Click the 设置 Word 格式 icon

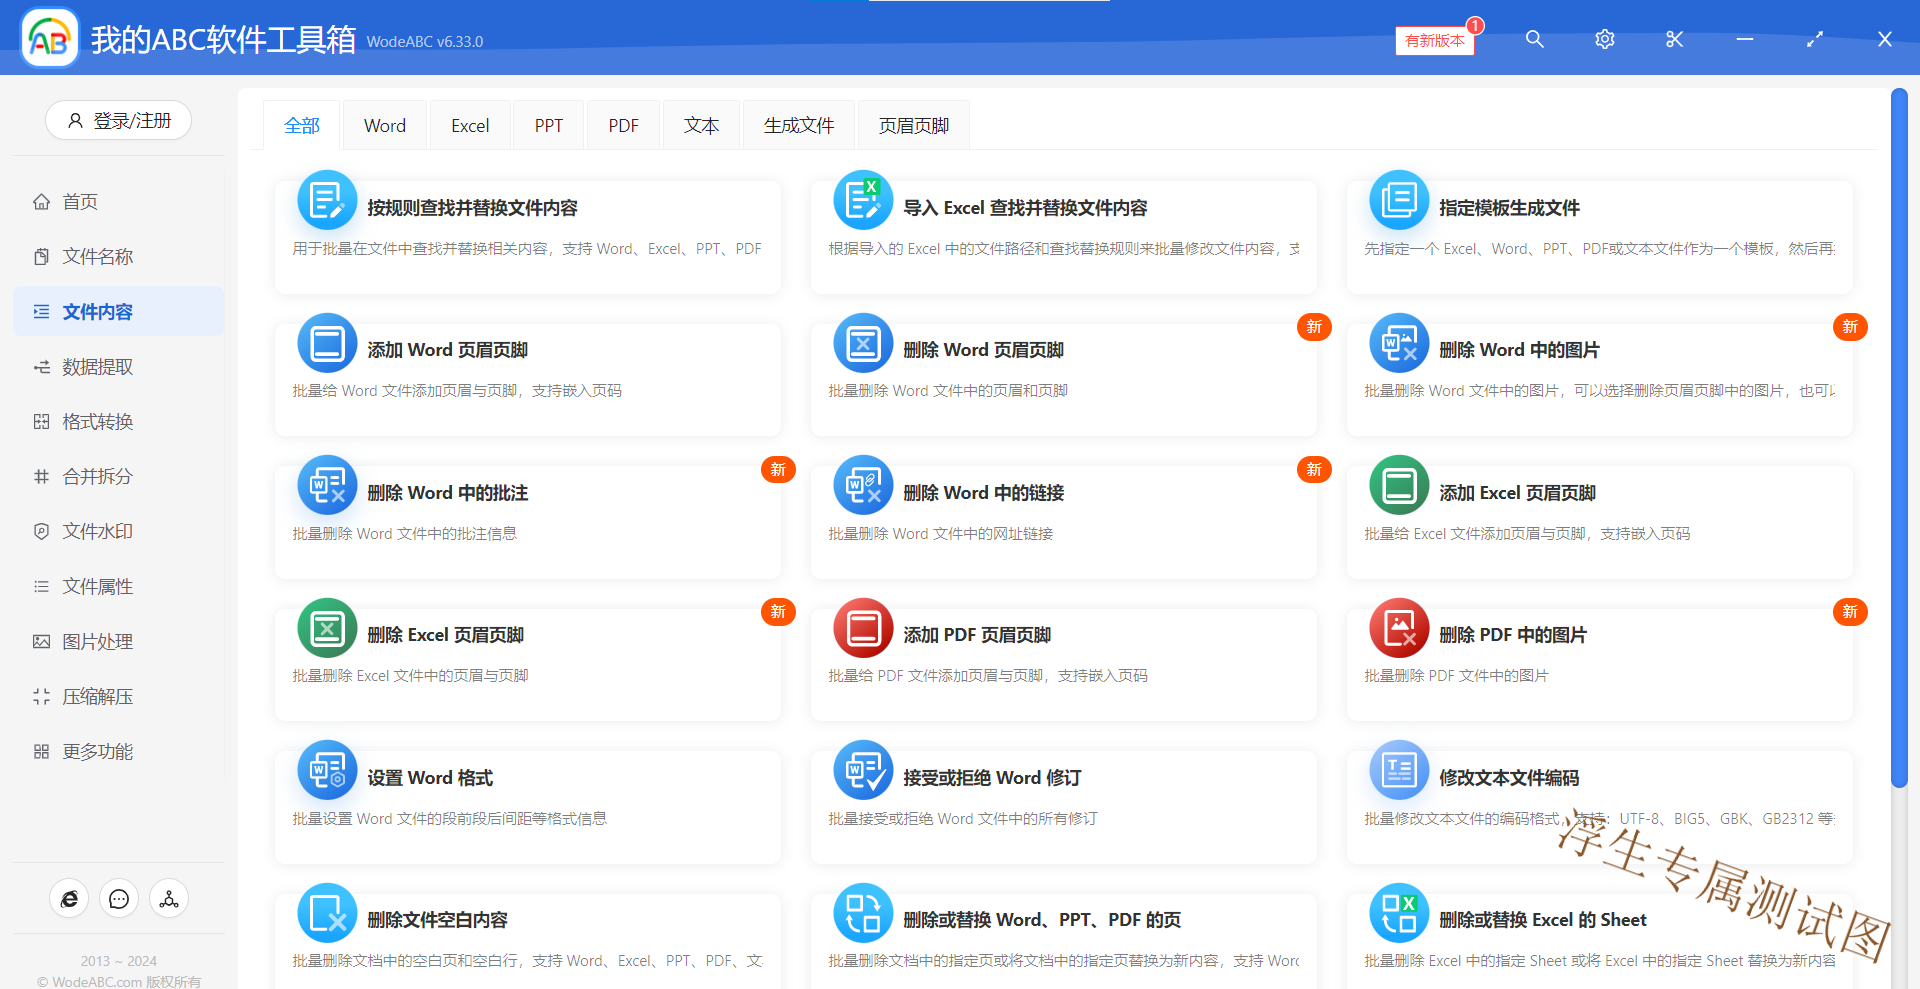327,771
